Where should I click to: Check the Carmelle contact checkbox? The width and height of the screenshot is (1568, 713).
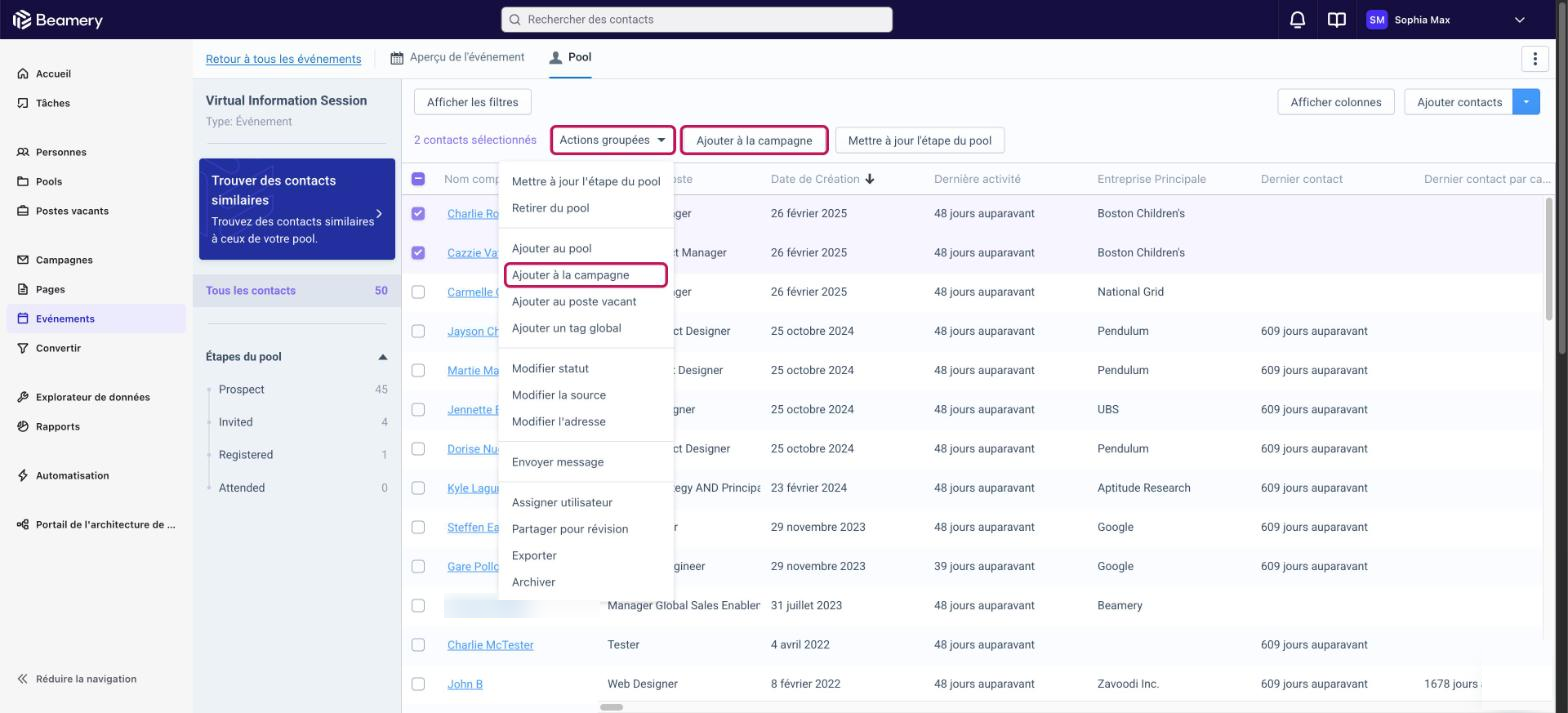pyautogui.click(x=418, y=292)
